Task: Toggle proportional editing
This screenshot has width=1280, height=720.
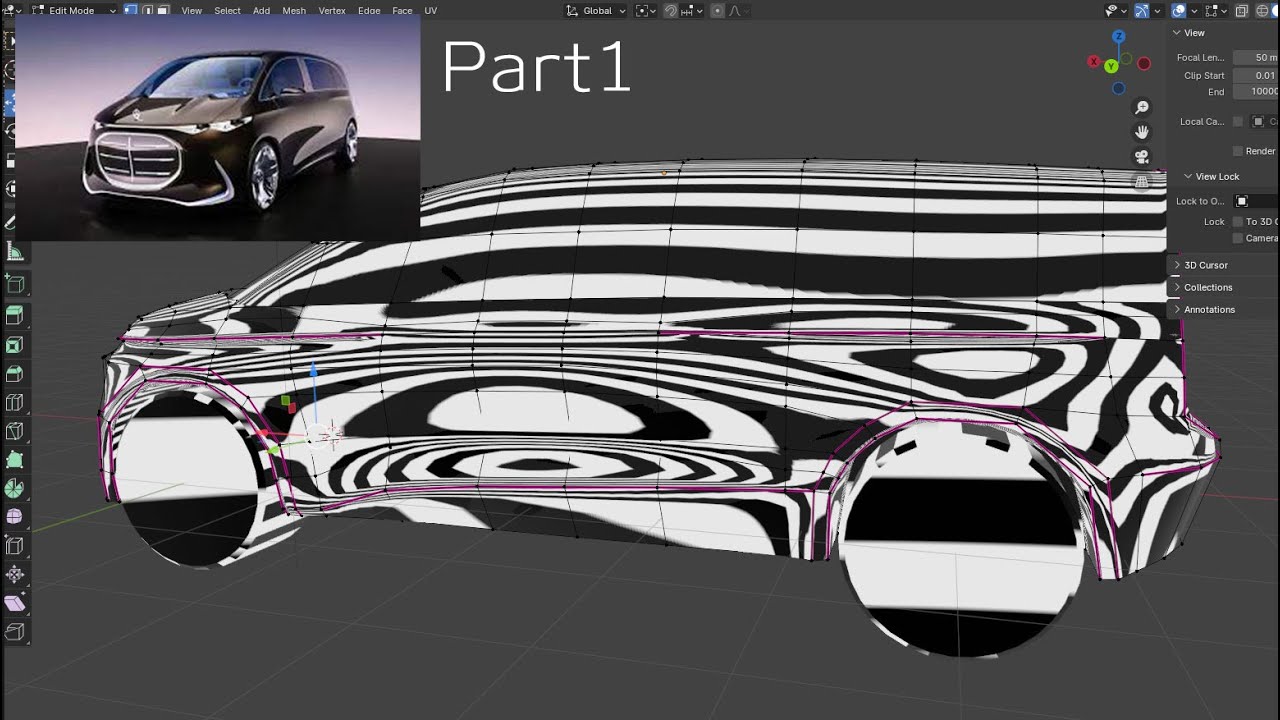Action: point(718,10)
